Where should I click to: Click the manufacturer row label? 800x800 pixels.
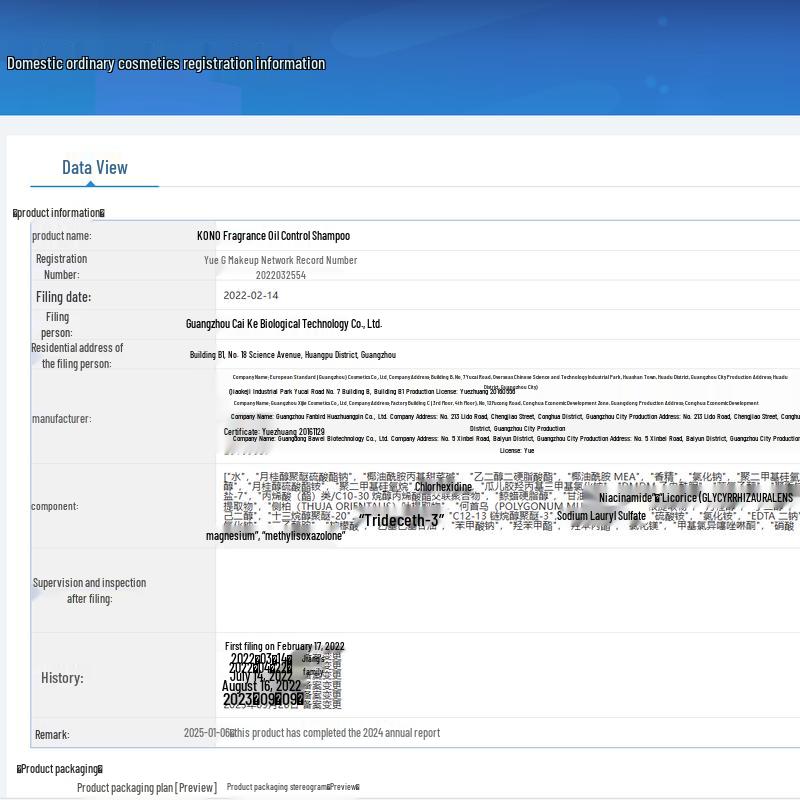click(x=61, y=419)
